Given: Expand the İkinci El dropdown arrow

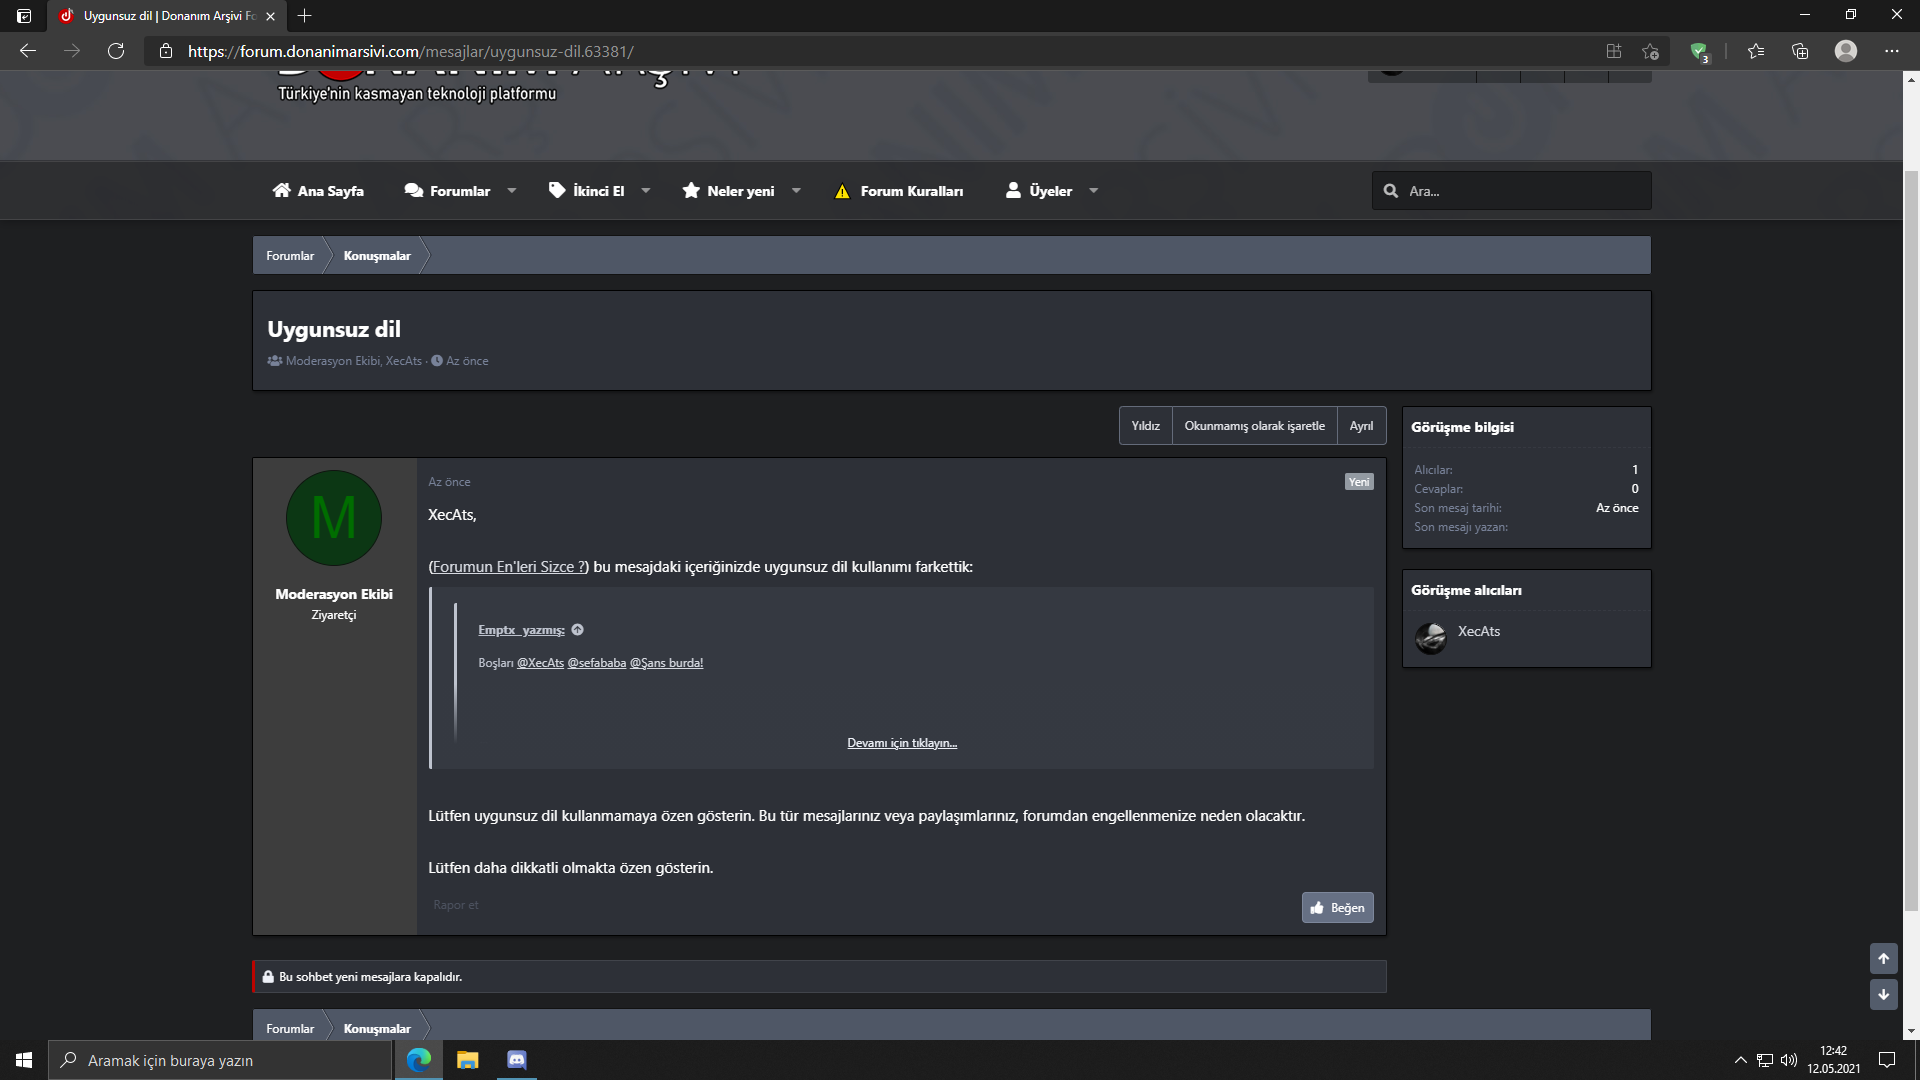Looking at the screenshot, I should (645, 191).
